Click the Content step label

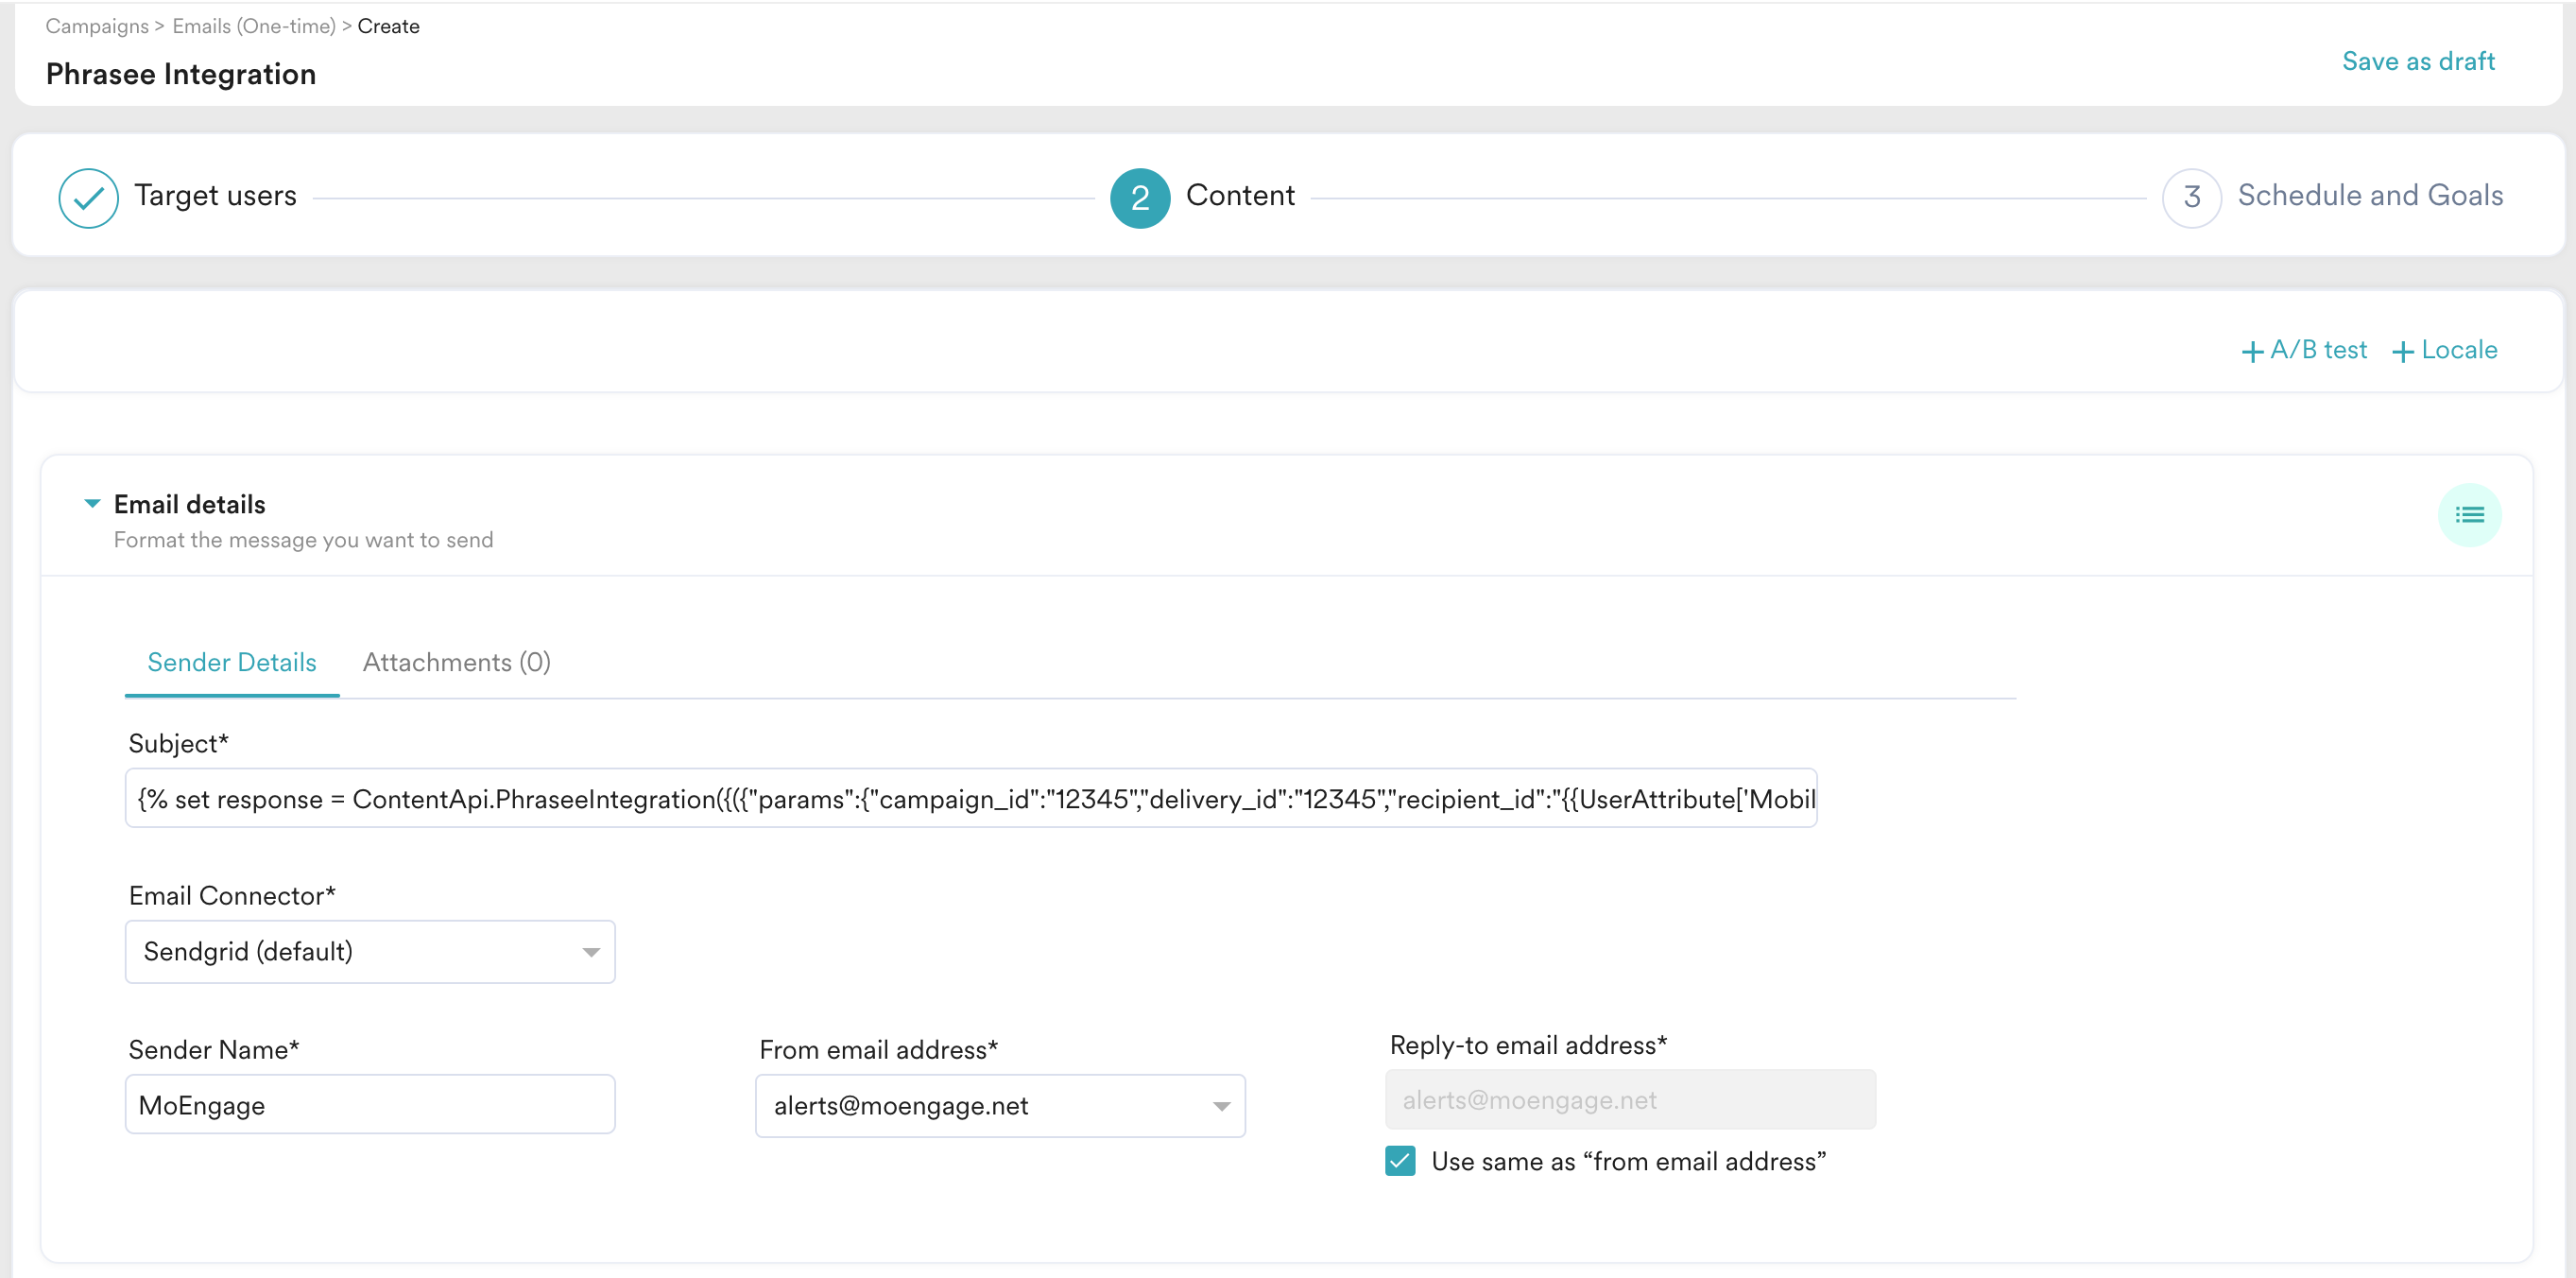[1240, 195]
